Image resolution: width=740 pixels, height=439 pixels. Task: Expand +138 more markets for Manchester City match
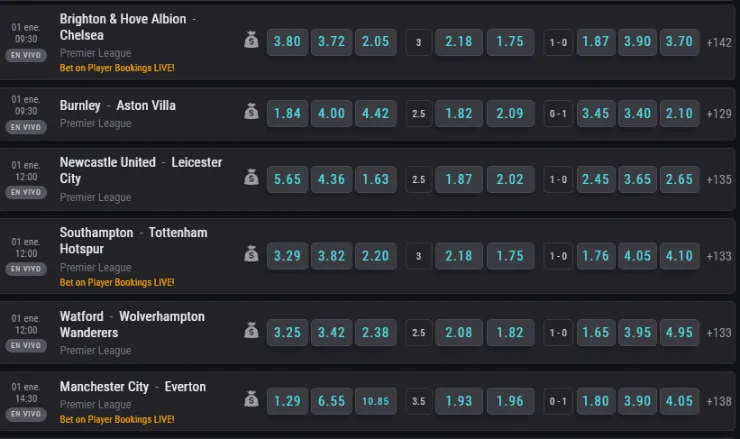click(x=719, y=401)
